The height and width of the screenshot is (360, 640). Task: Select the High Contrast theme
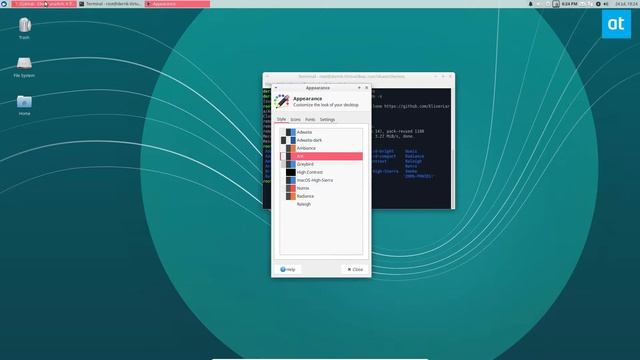coord(321,172)
